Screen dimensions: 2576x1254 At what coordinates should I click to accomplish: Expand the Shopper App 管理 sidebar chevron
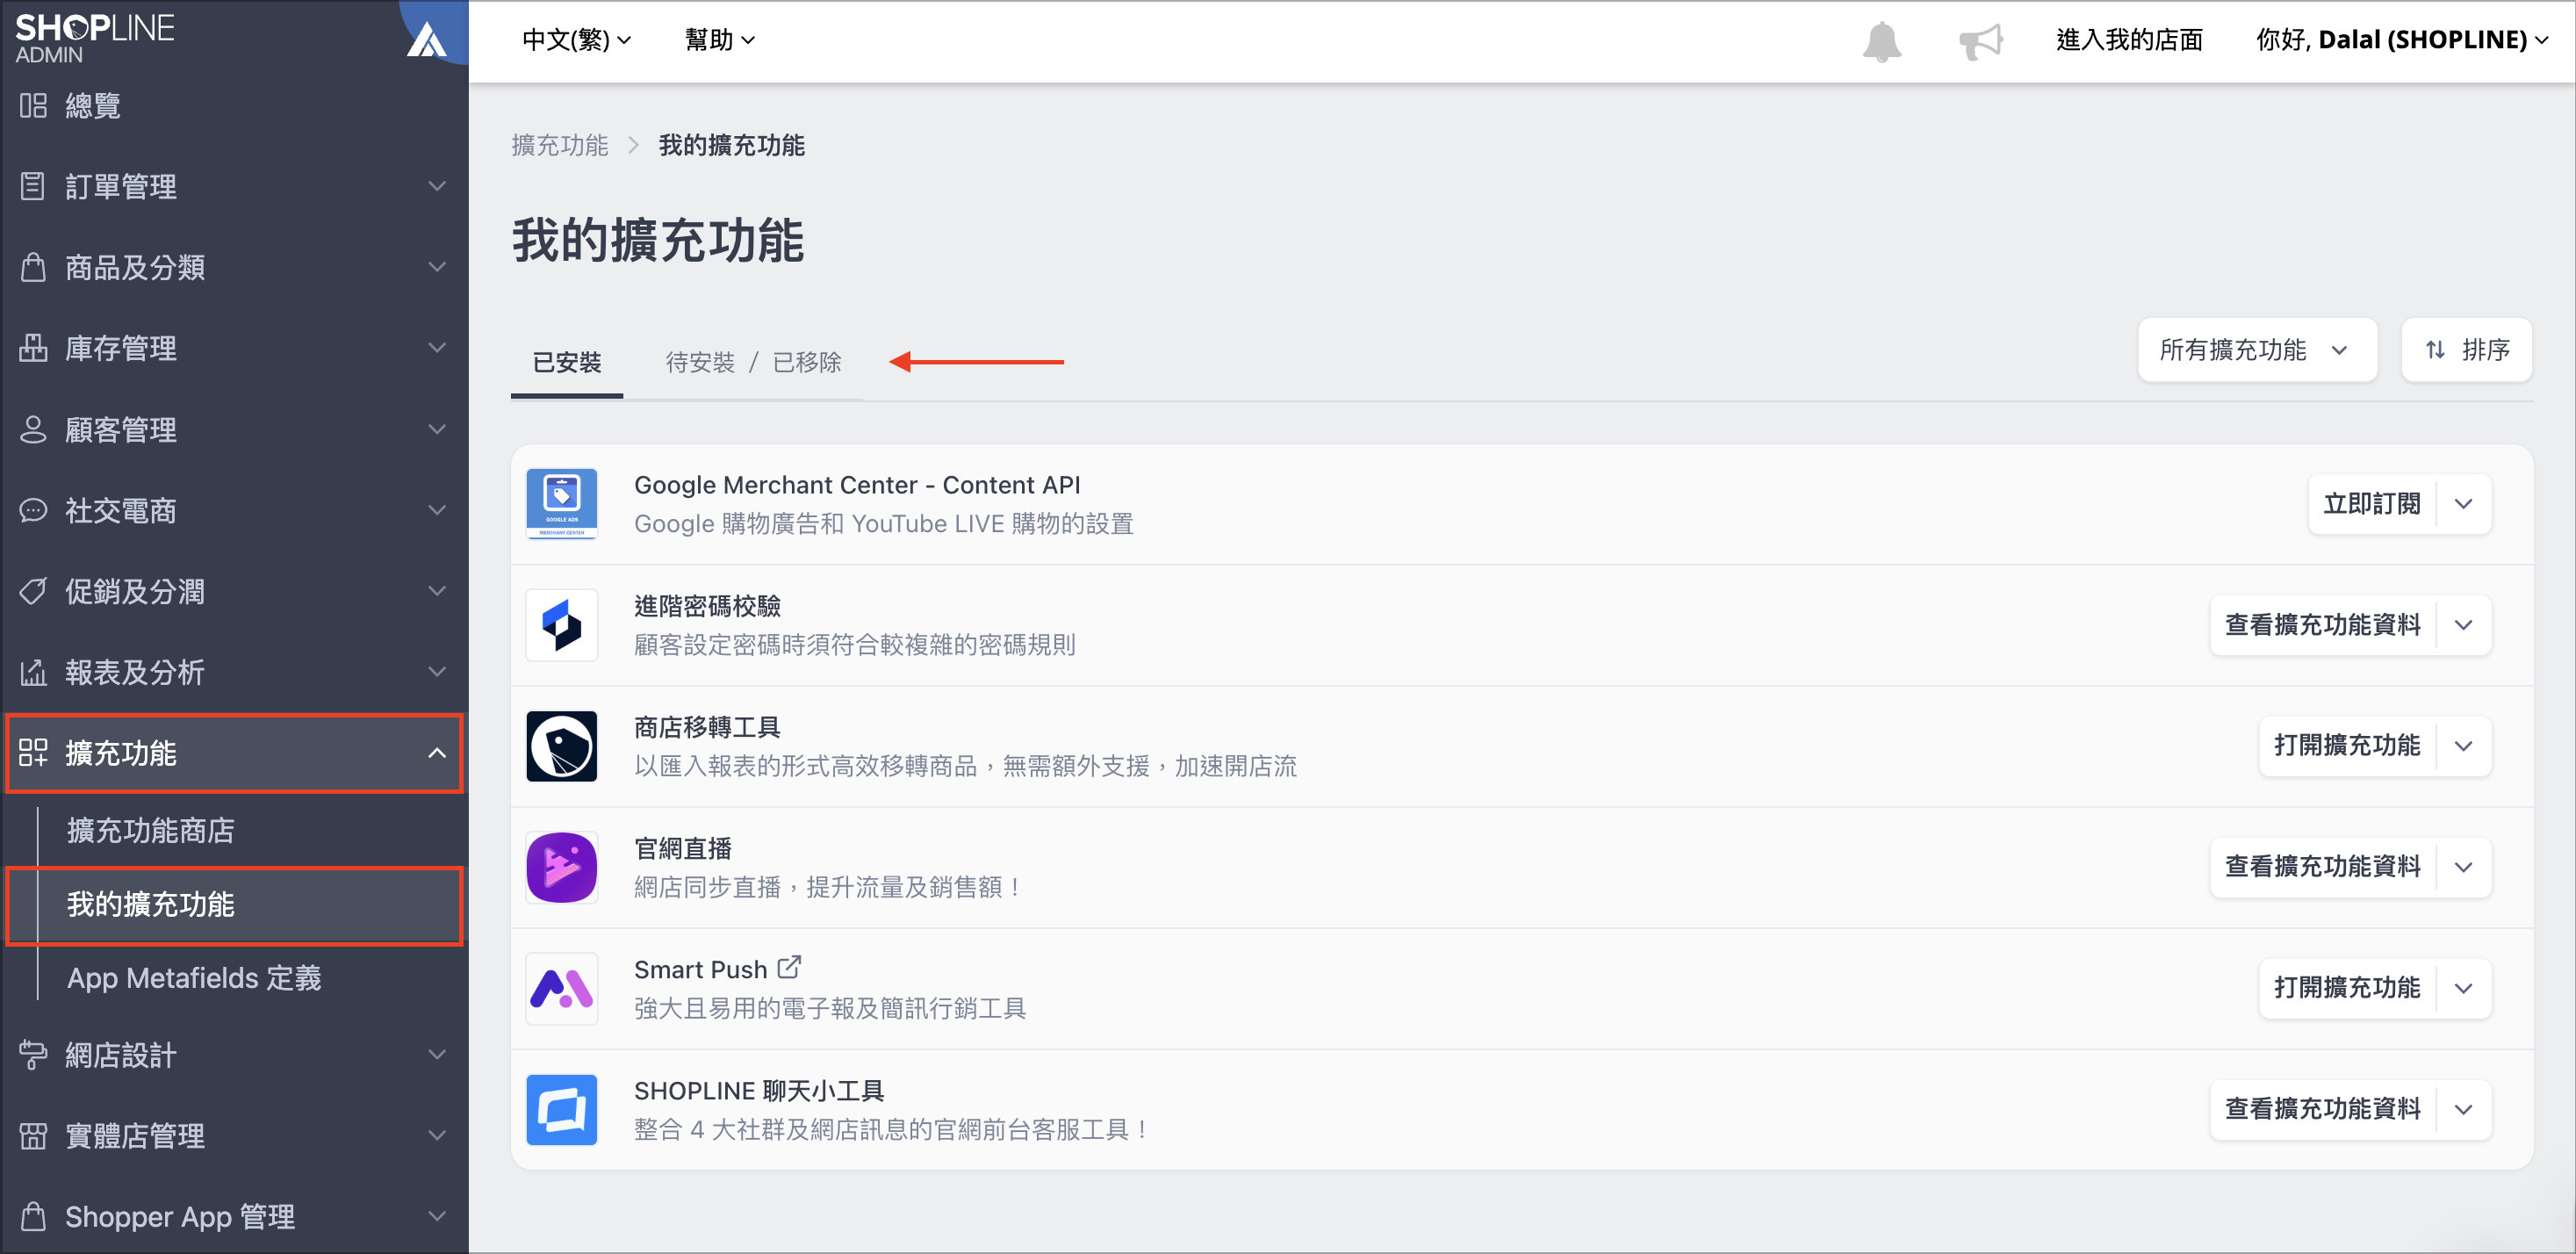437,1217
